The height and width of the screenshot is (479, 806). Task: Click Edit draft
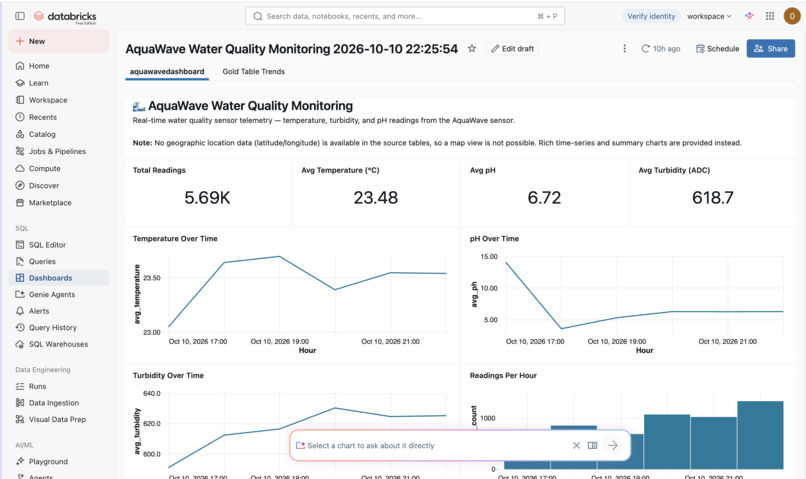(512, 49)
